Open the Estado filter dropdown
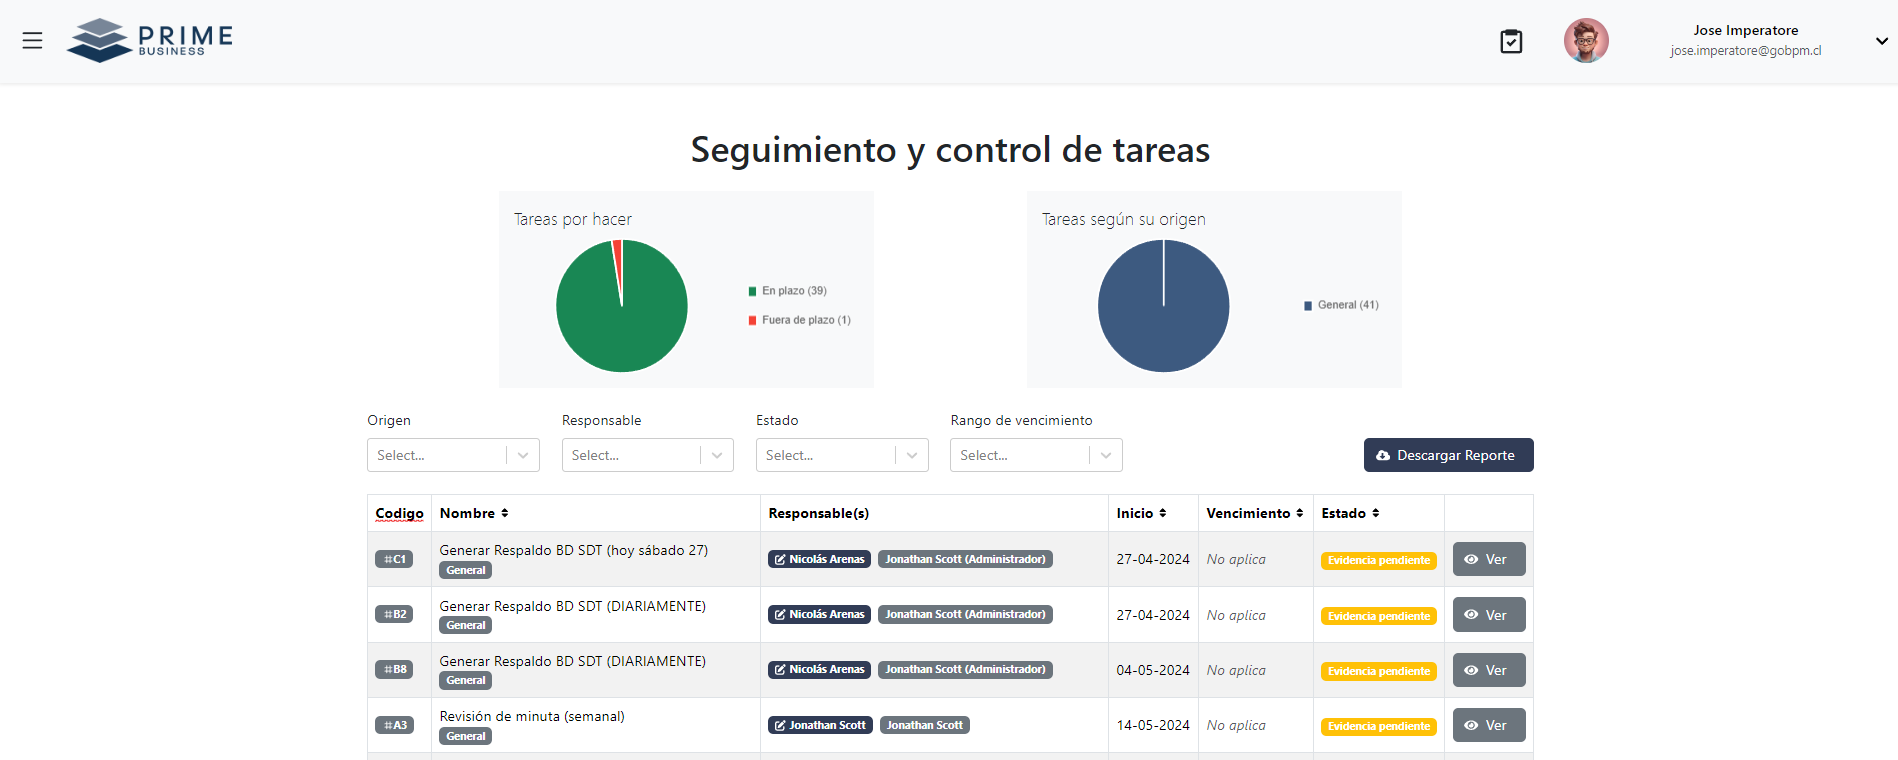 pos(841,455)
